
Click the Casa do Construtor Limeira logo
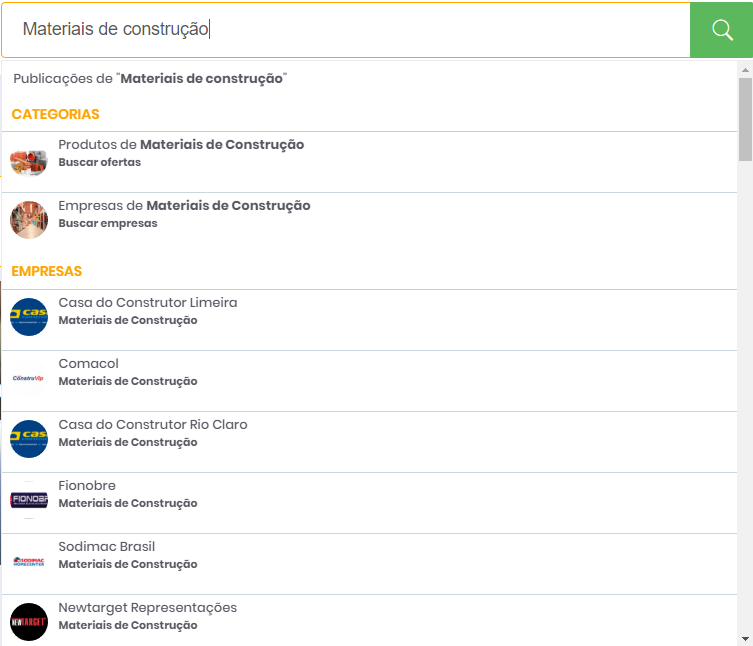coord(29,317)
